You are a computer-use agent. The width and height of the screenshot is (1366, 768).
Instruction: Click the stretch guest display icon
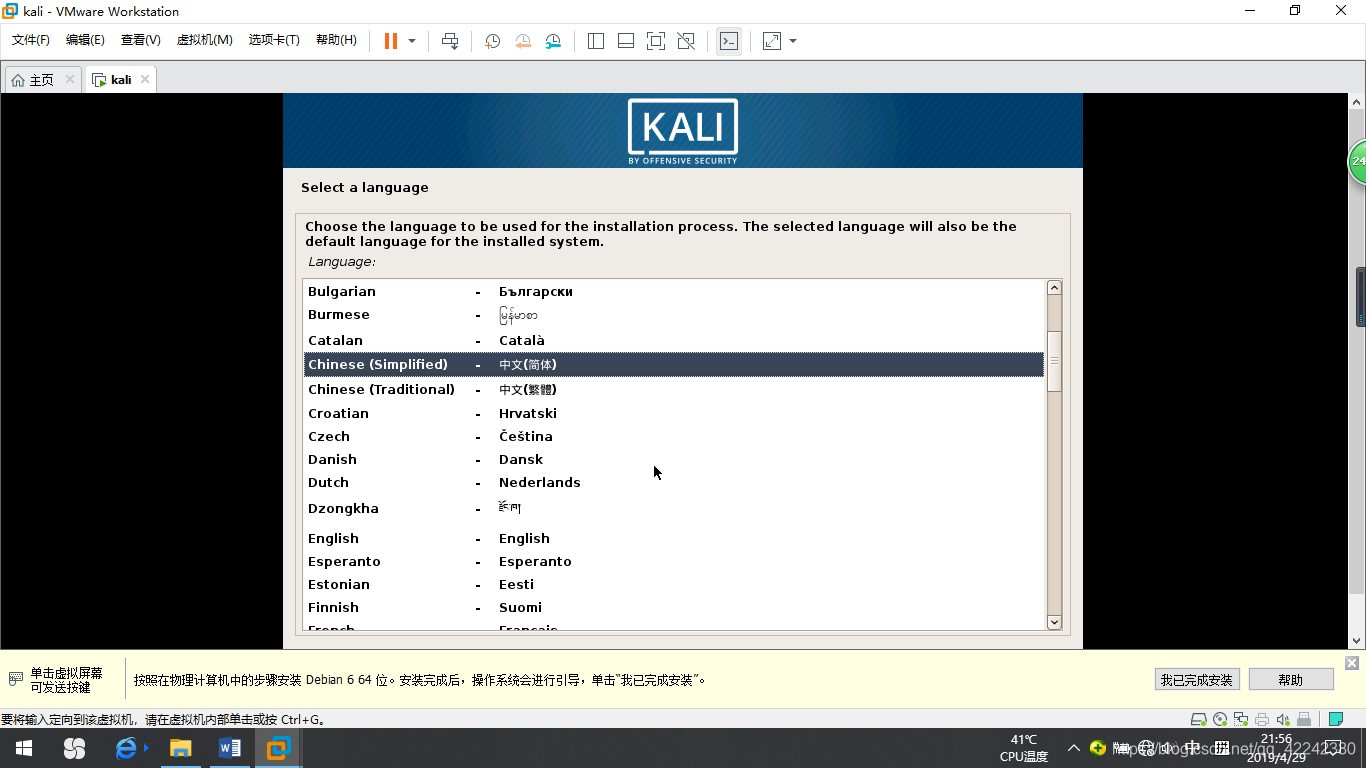(x=771, y=41)
